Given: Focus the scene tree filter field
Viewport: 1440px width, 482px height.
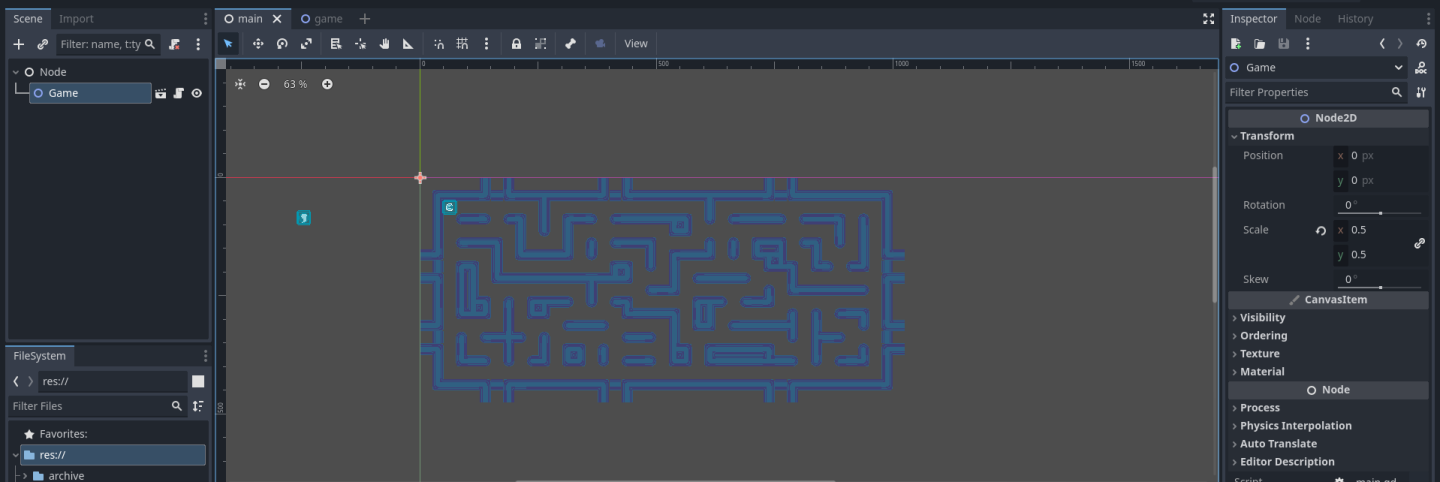Looking at the screenshot, I should (x=107, y=44).
